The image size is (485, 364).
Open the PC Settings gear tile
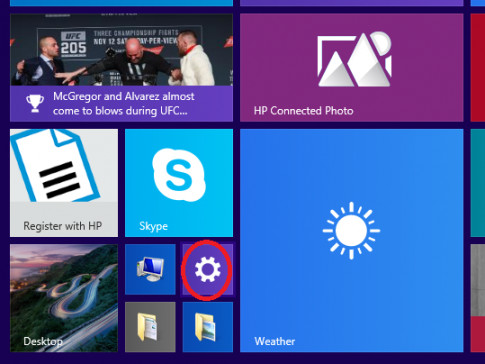pyautogui.click(x=207, y=270)
